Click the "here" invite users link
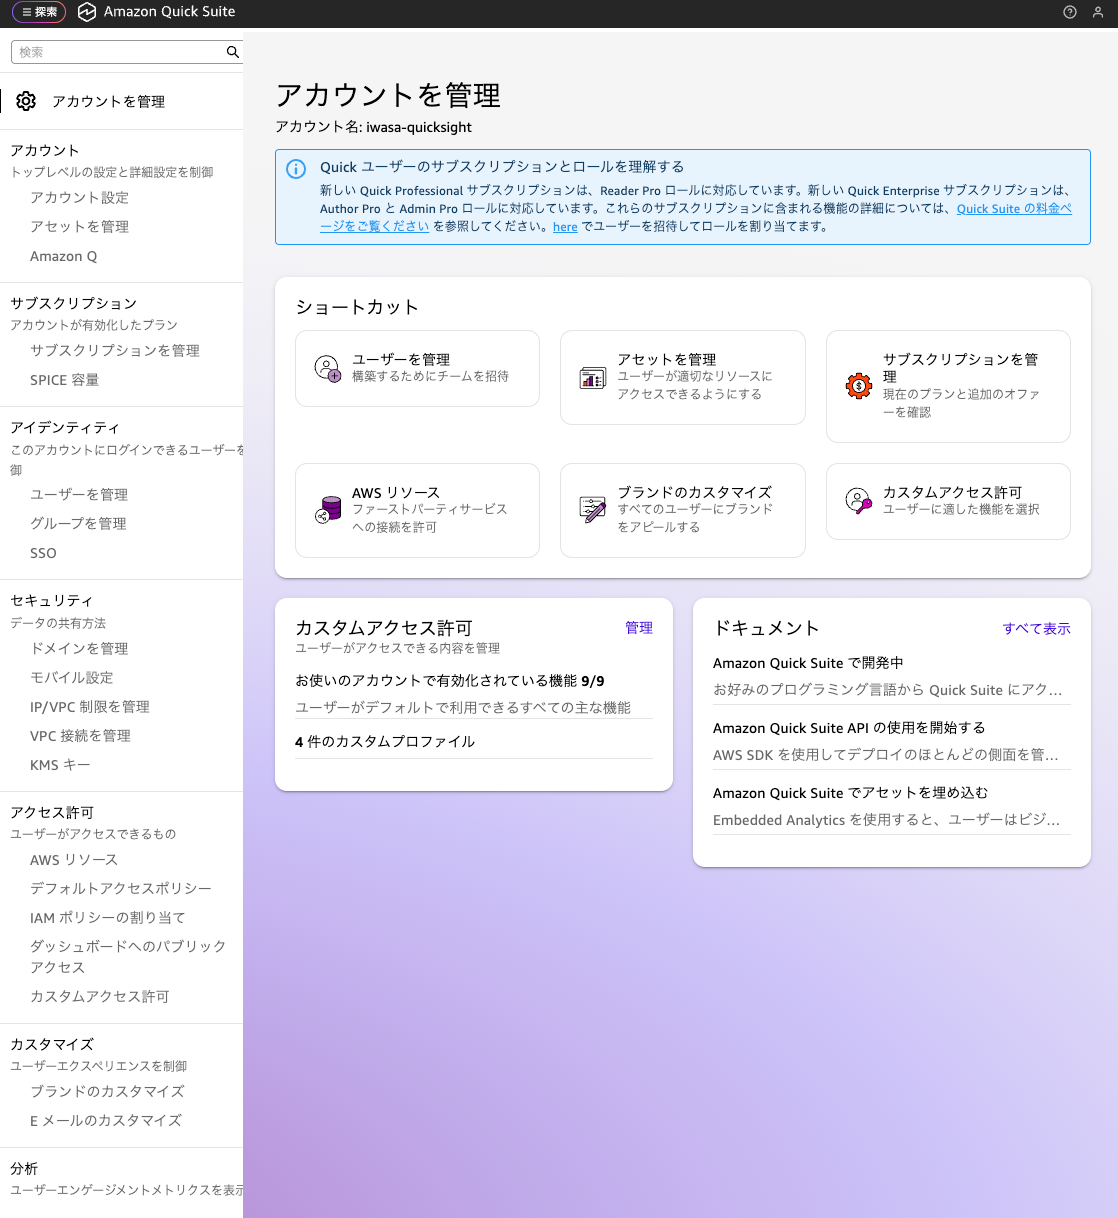1118x1218 pixels. (x=565, y=227)
